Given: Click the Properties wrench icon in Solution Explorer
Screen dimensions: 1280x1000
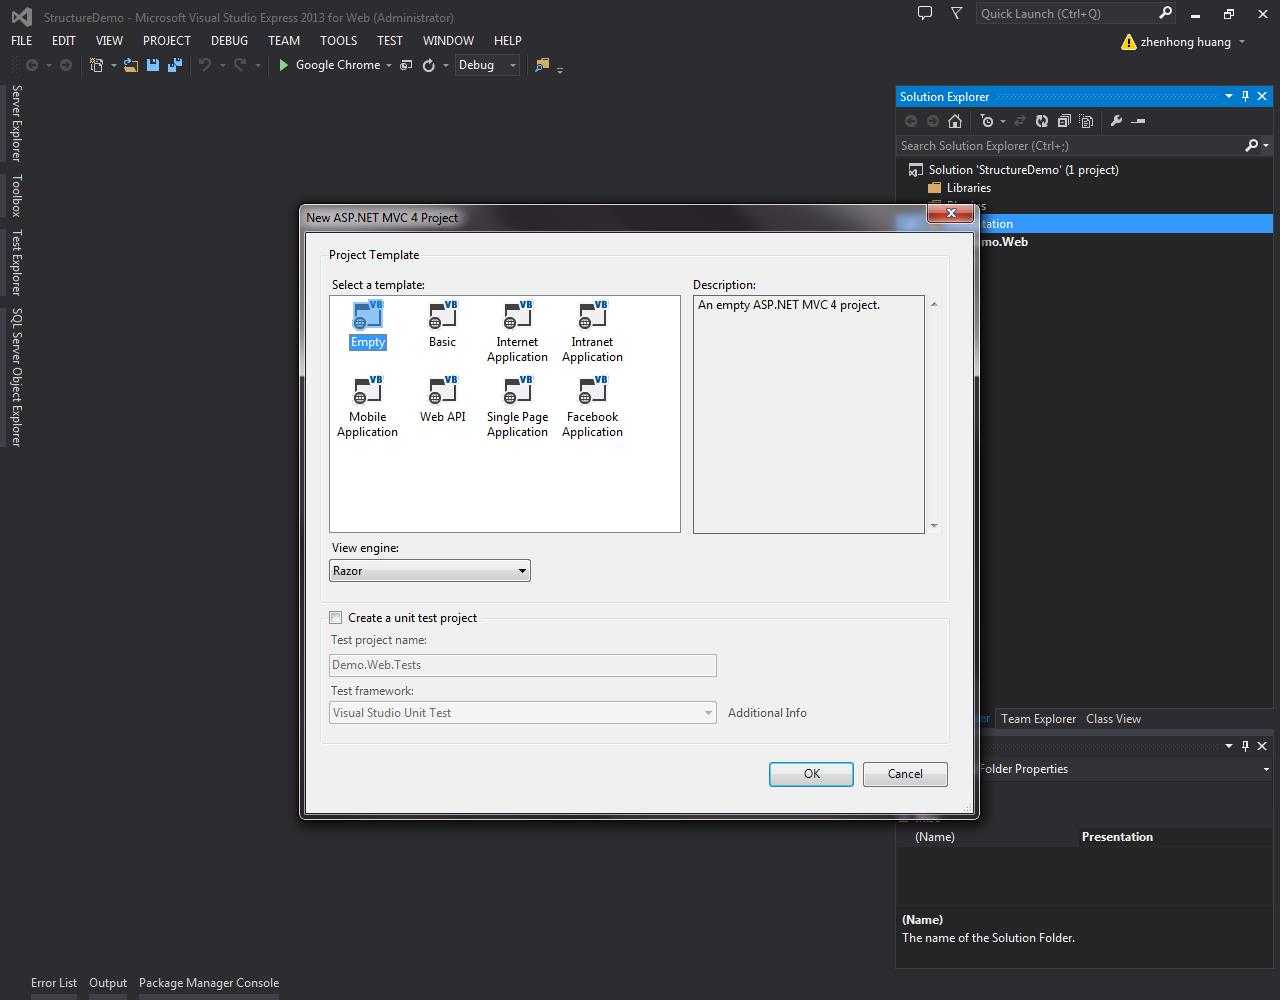Looking at the screenshot, I should [1116, 121].
